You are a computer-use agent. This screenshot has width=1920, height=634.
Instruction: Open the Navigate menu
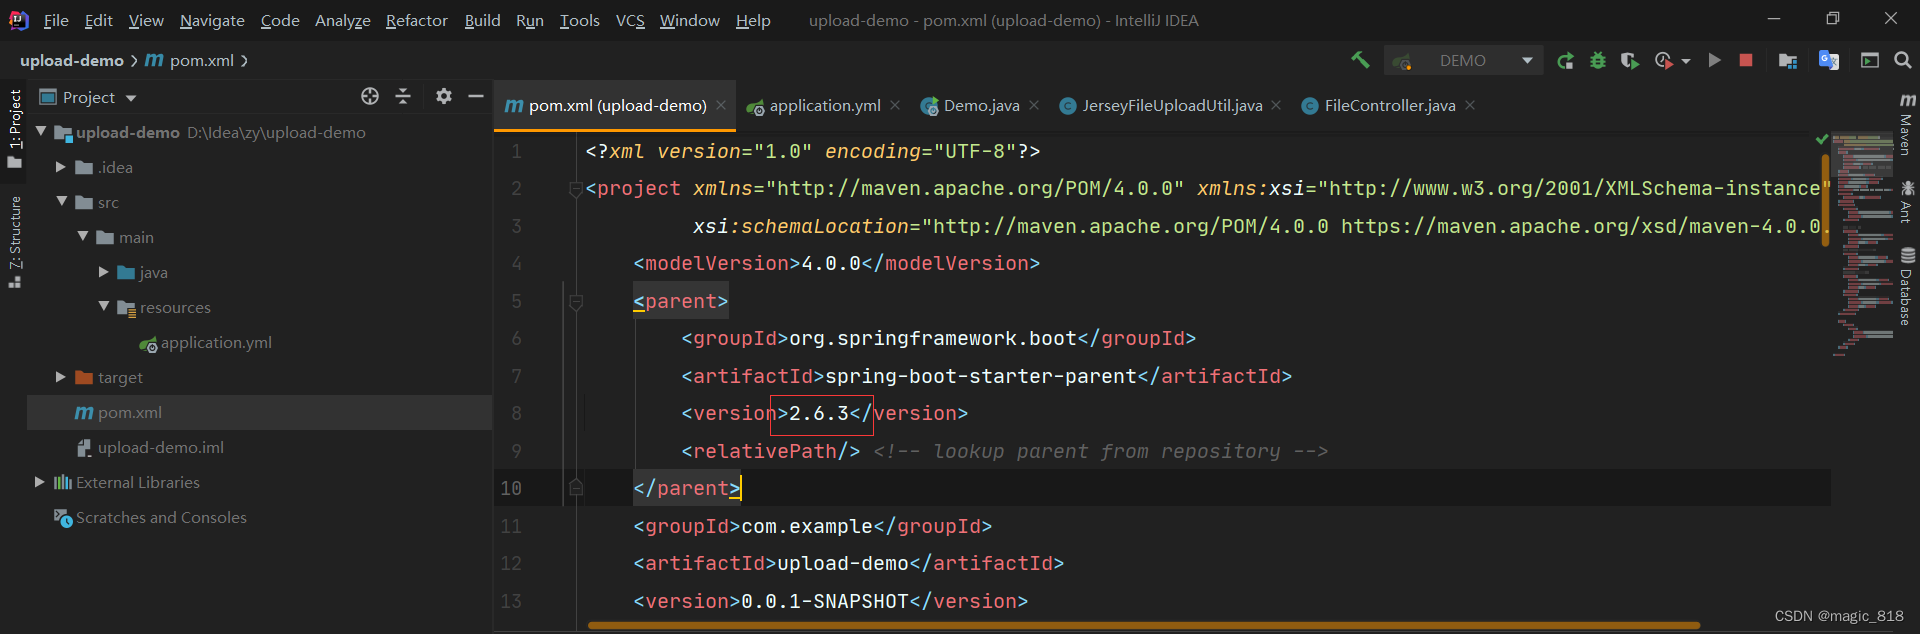pos(212,20)
